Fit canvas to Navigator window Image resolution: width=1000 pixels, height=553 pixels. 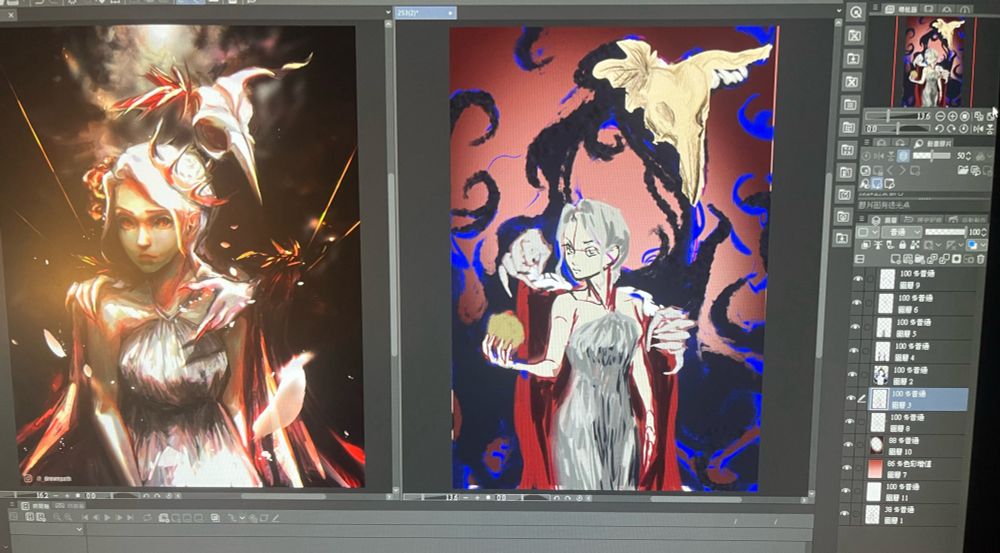click(x=979, y=116)
